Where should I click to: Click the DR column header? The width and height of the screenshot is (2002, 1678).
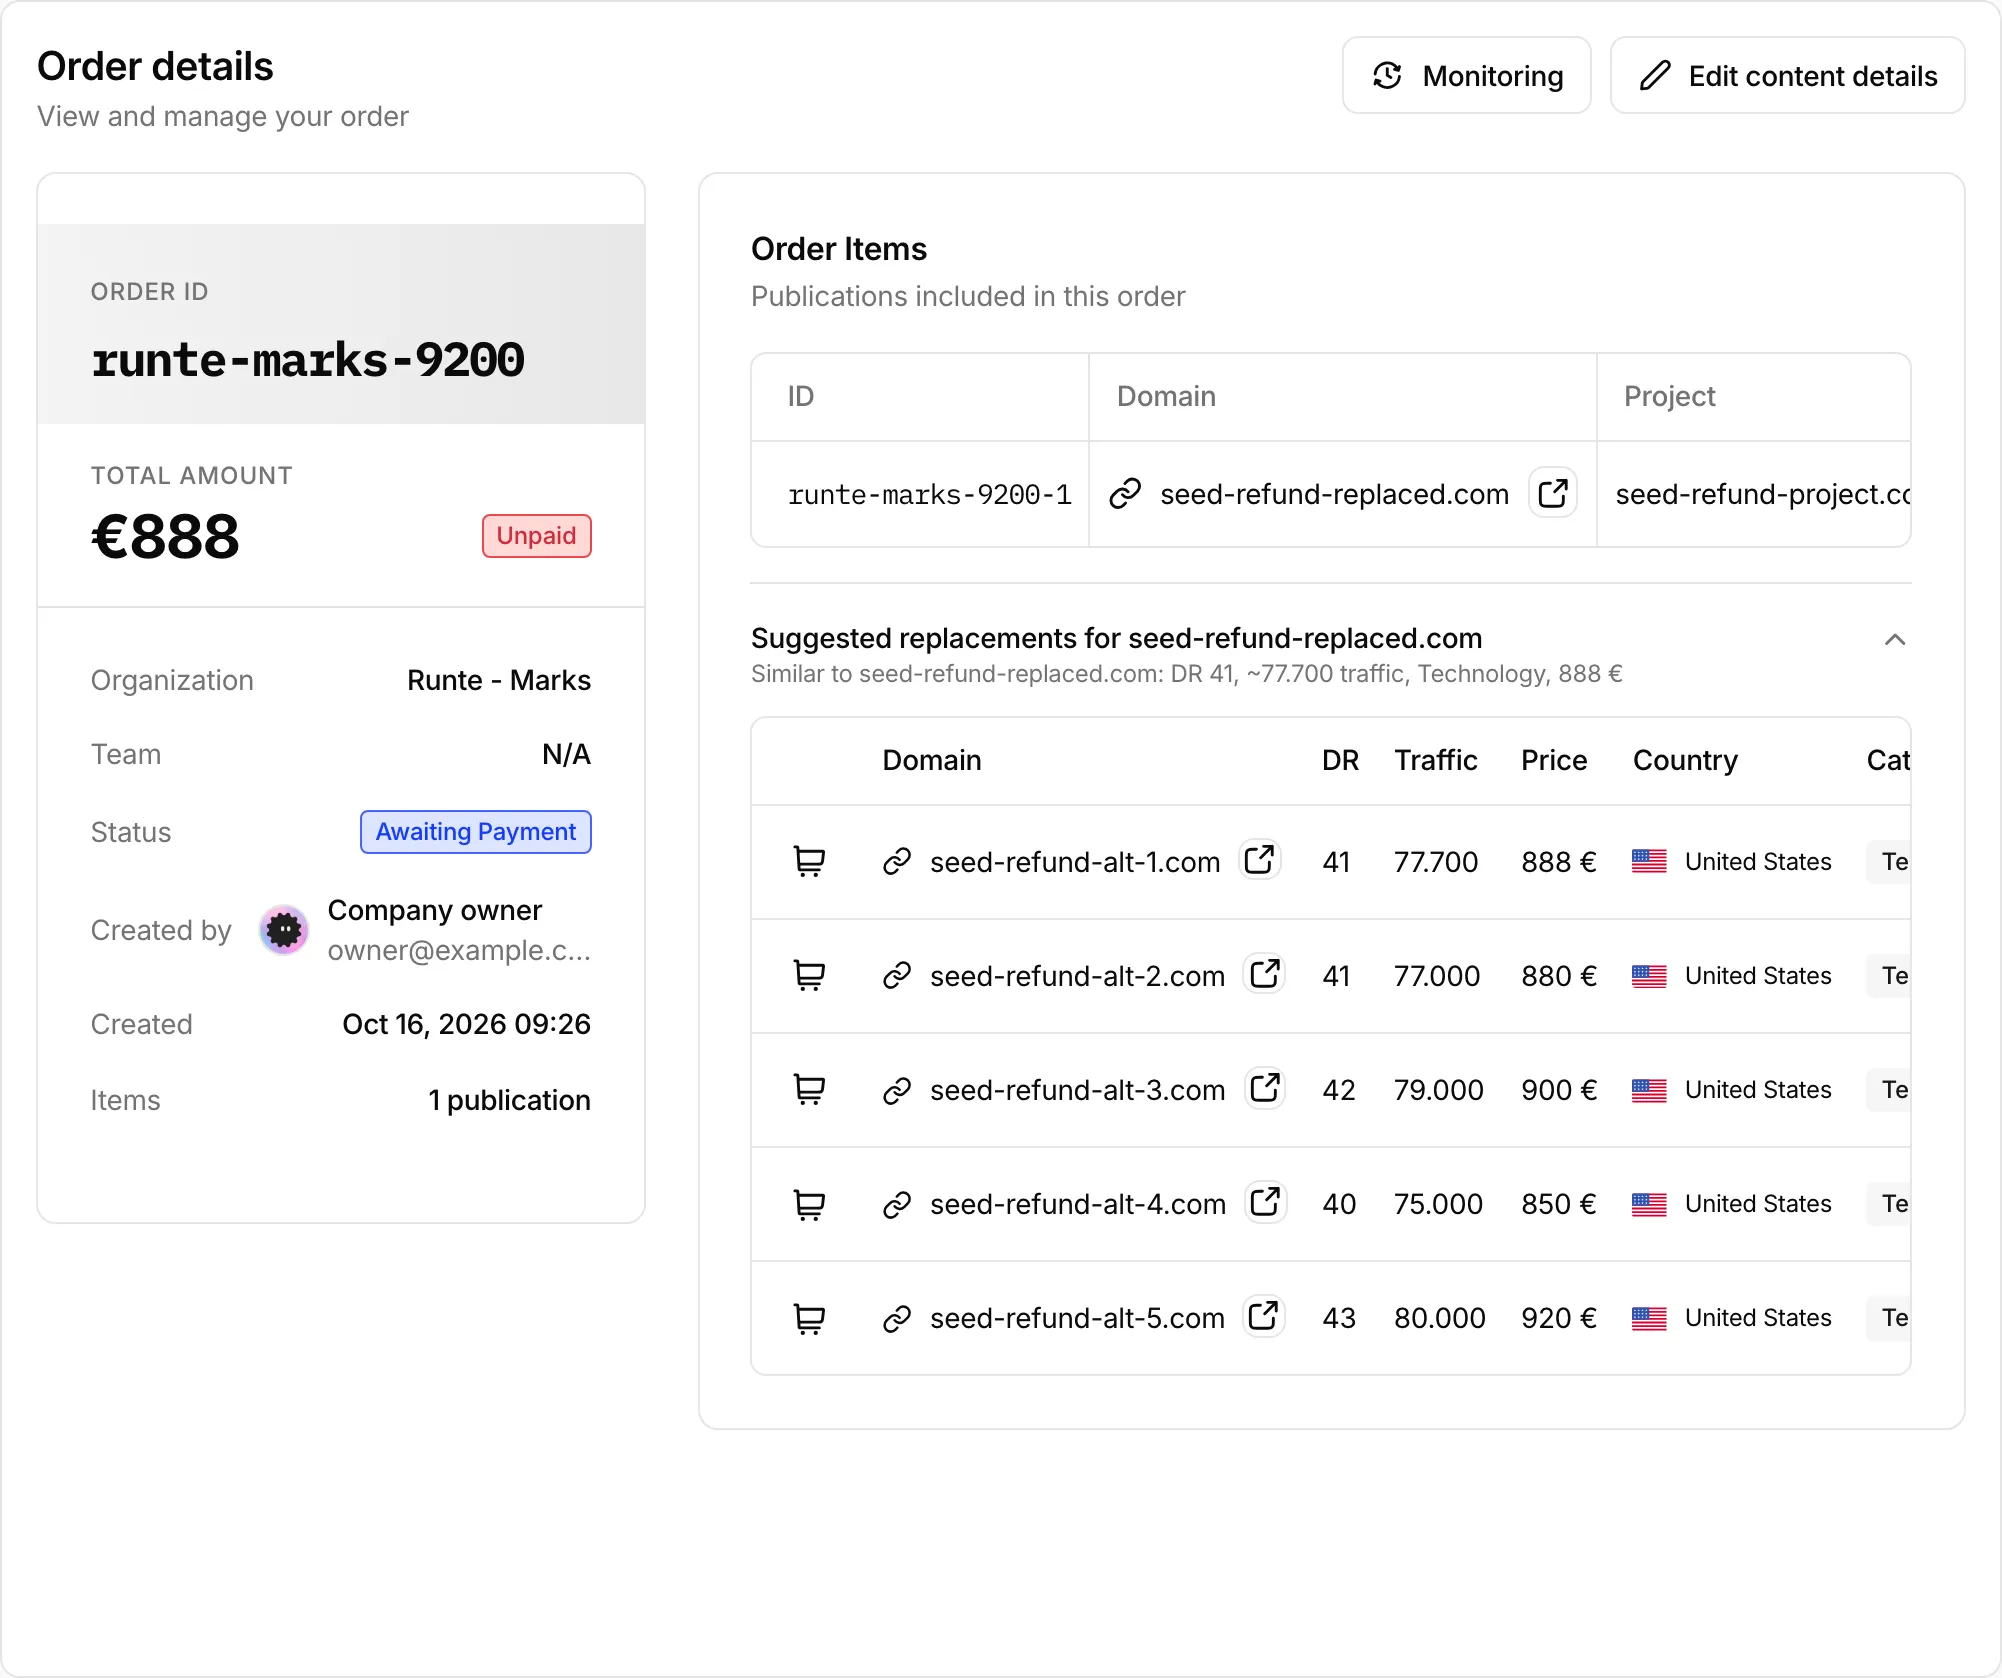[1340, 760]
